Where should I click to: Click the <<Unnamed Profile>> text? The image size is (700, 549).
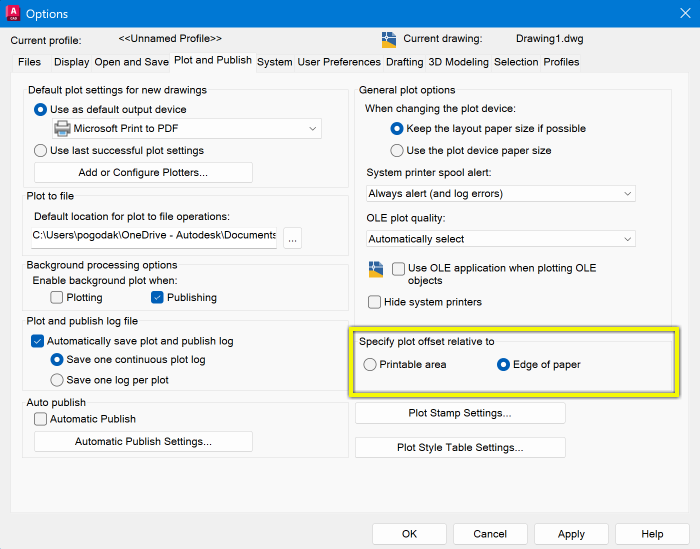(x=170, y=39)
